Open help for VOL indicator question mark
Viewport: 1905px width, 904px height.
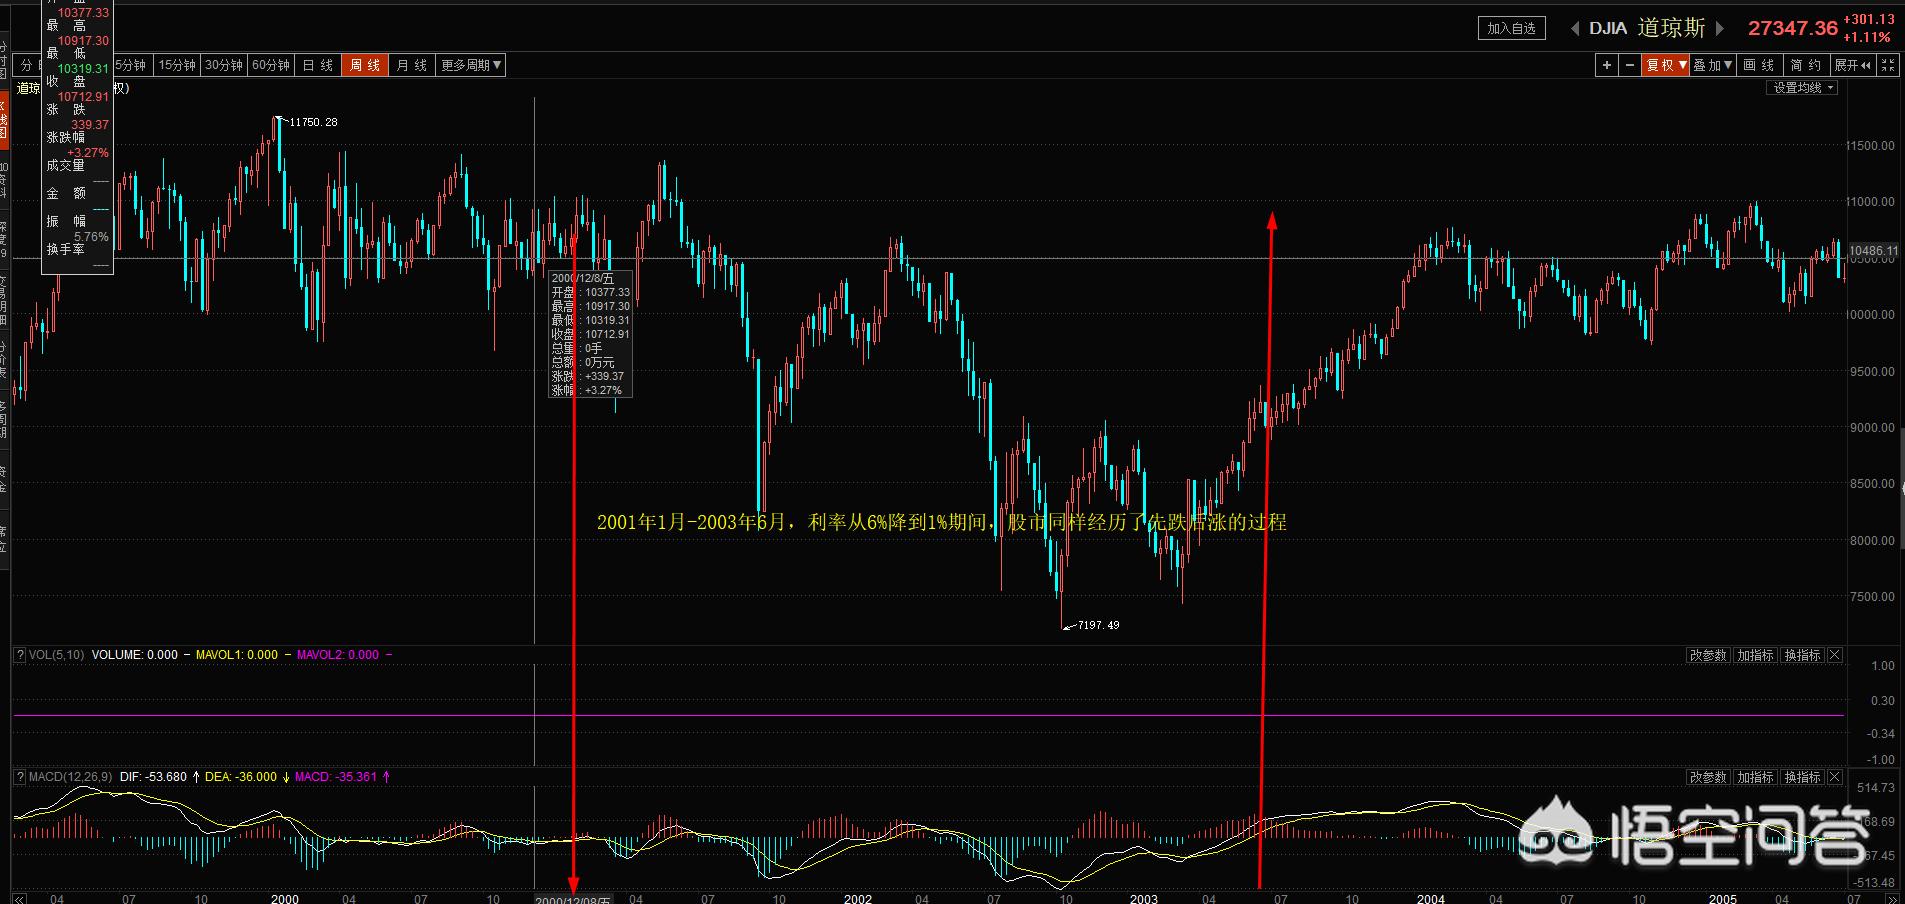point(20,655)
